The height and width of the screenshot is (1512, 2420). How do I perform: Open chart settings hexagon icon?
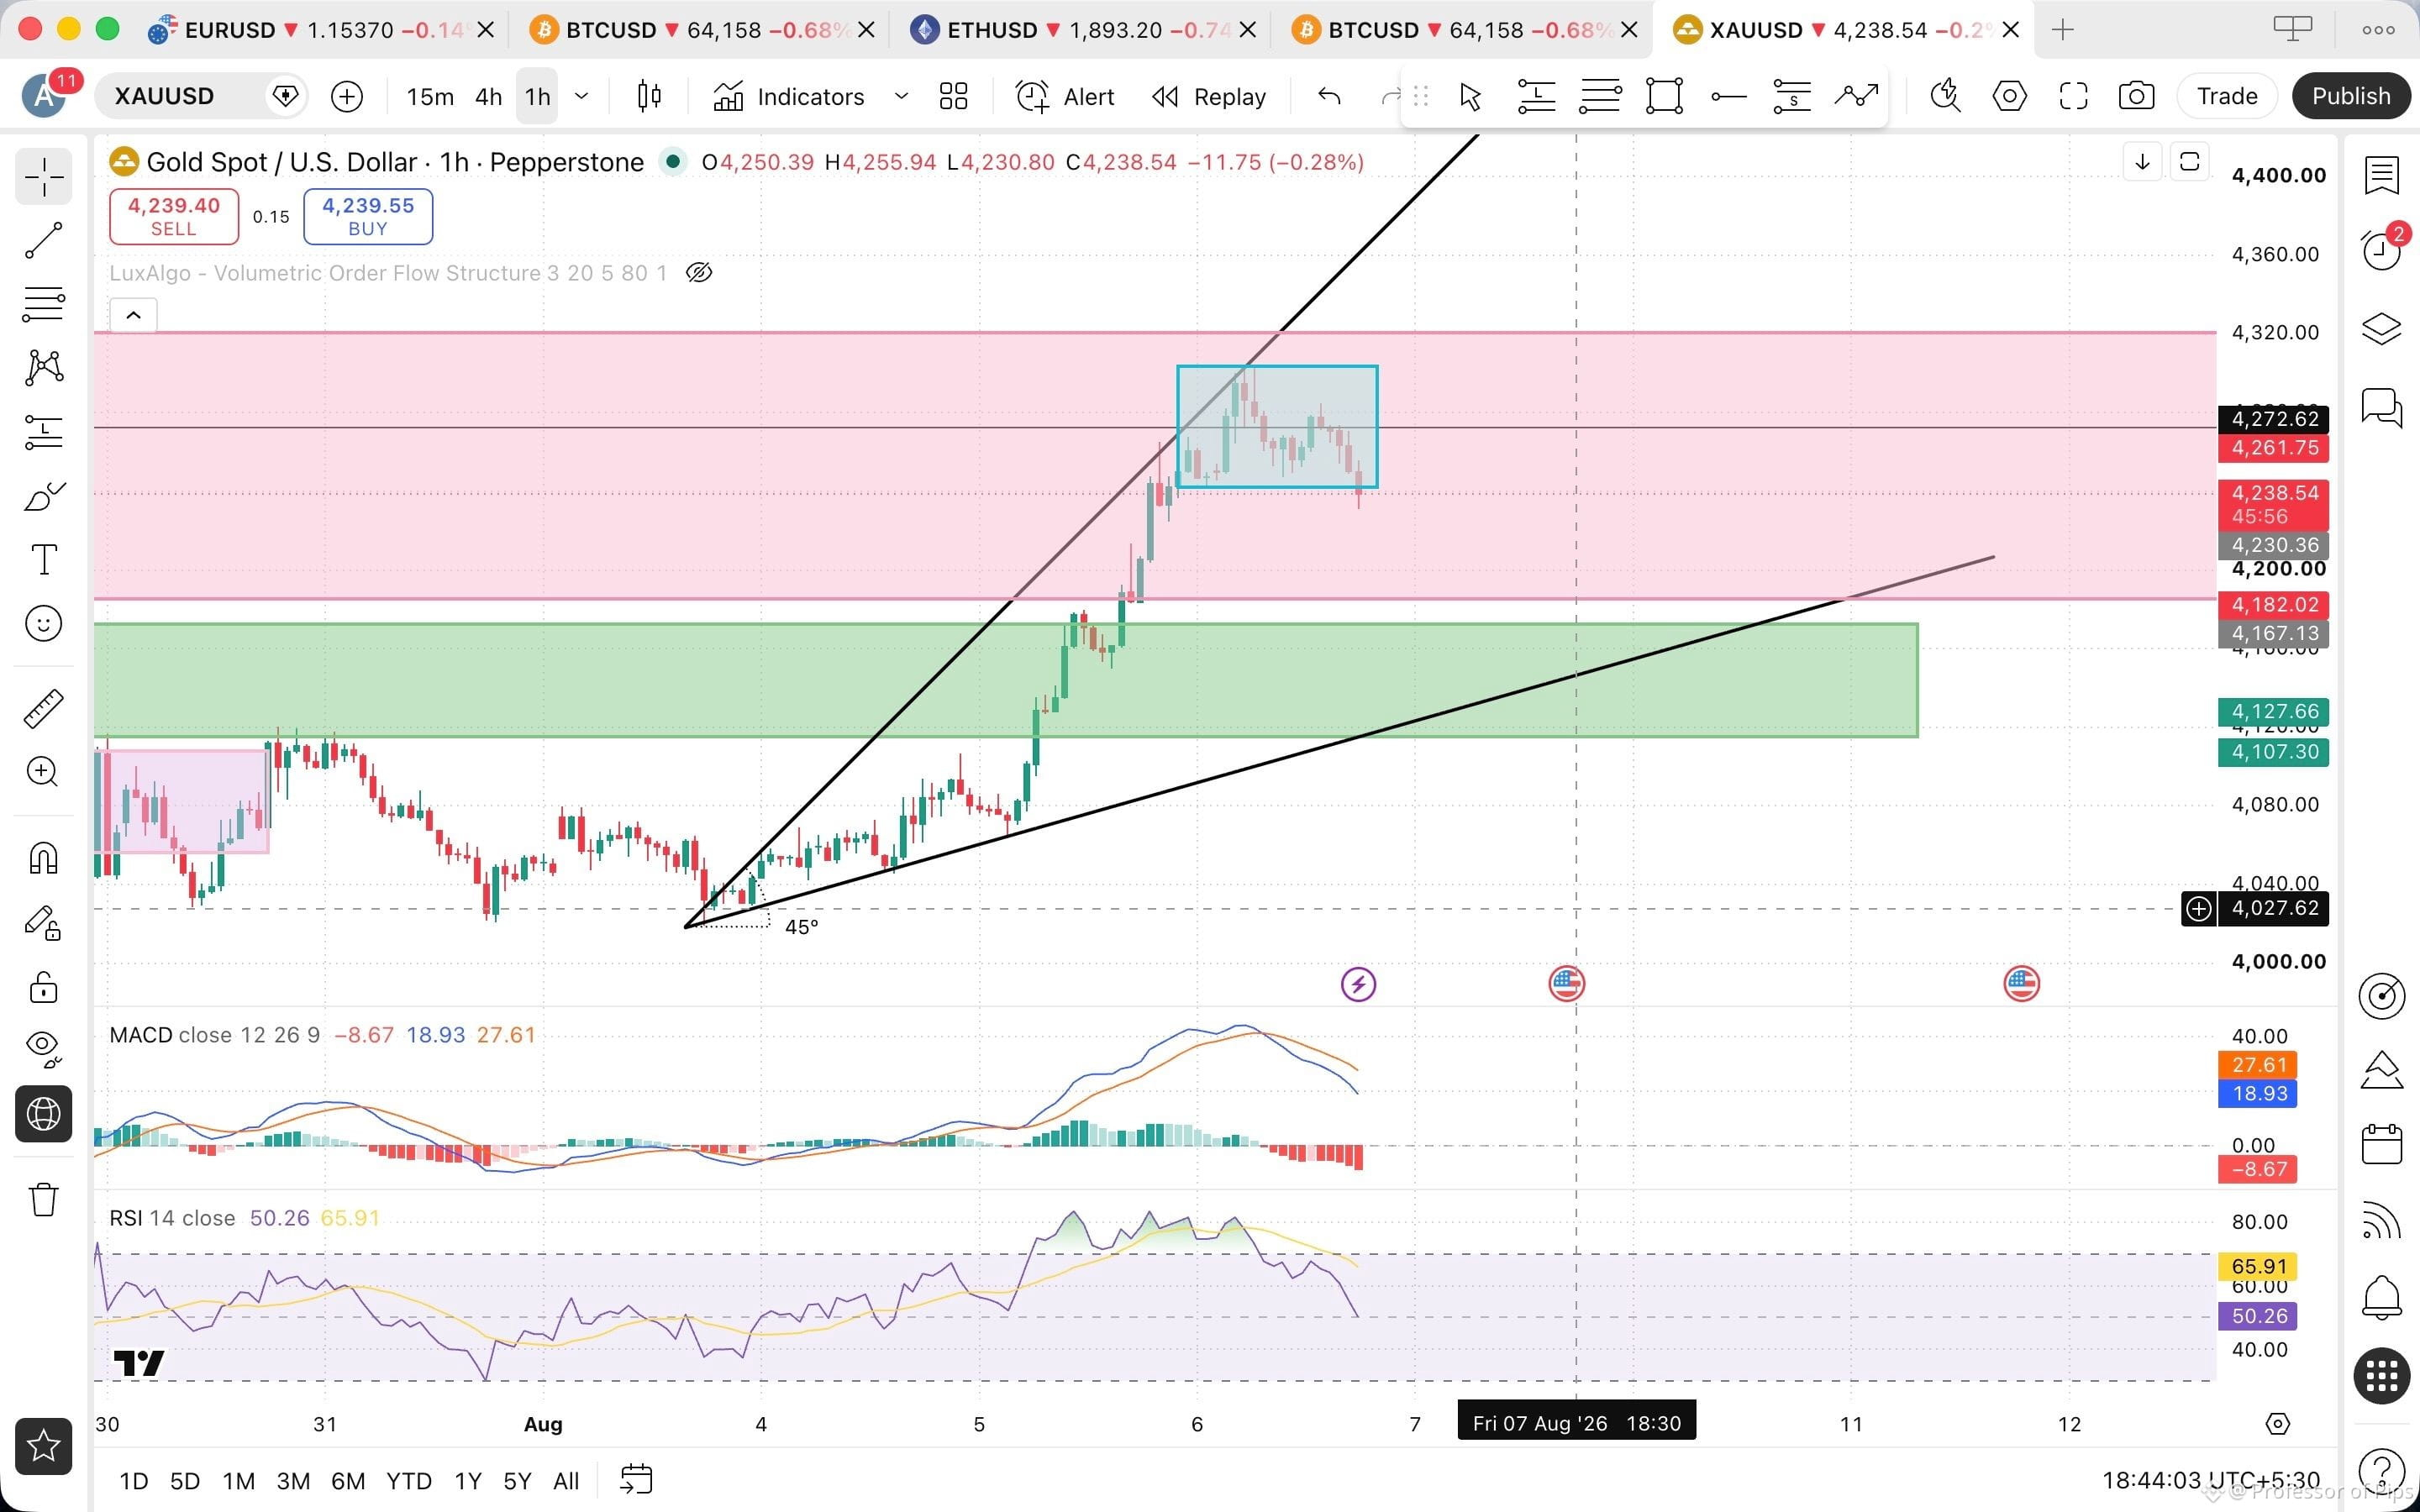click(2009, 96)
